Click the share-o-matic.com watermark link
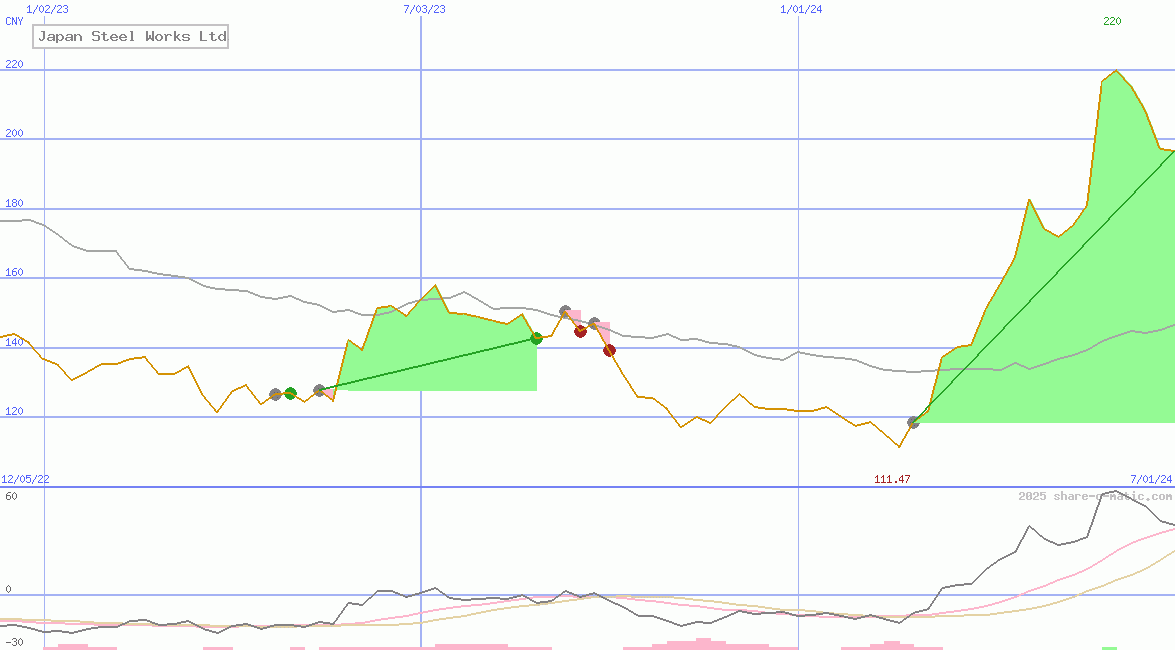Screen dimensions: 1175x650 [1095, 496]
